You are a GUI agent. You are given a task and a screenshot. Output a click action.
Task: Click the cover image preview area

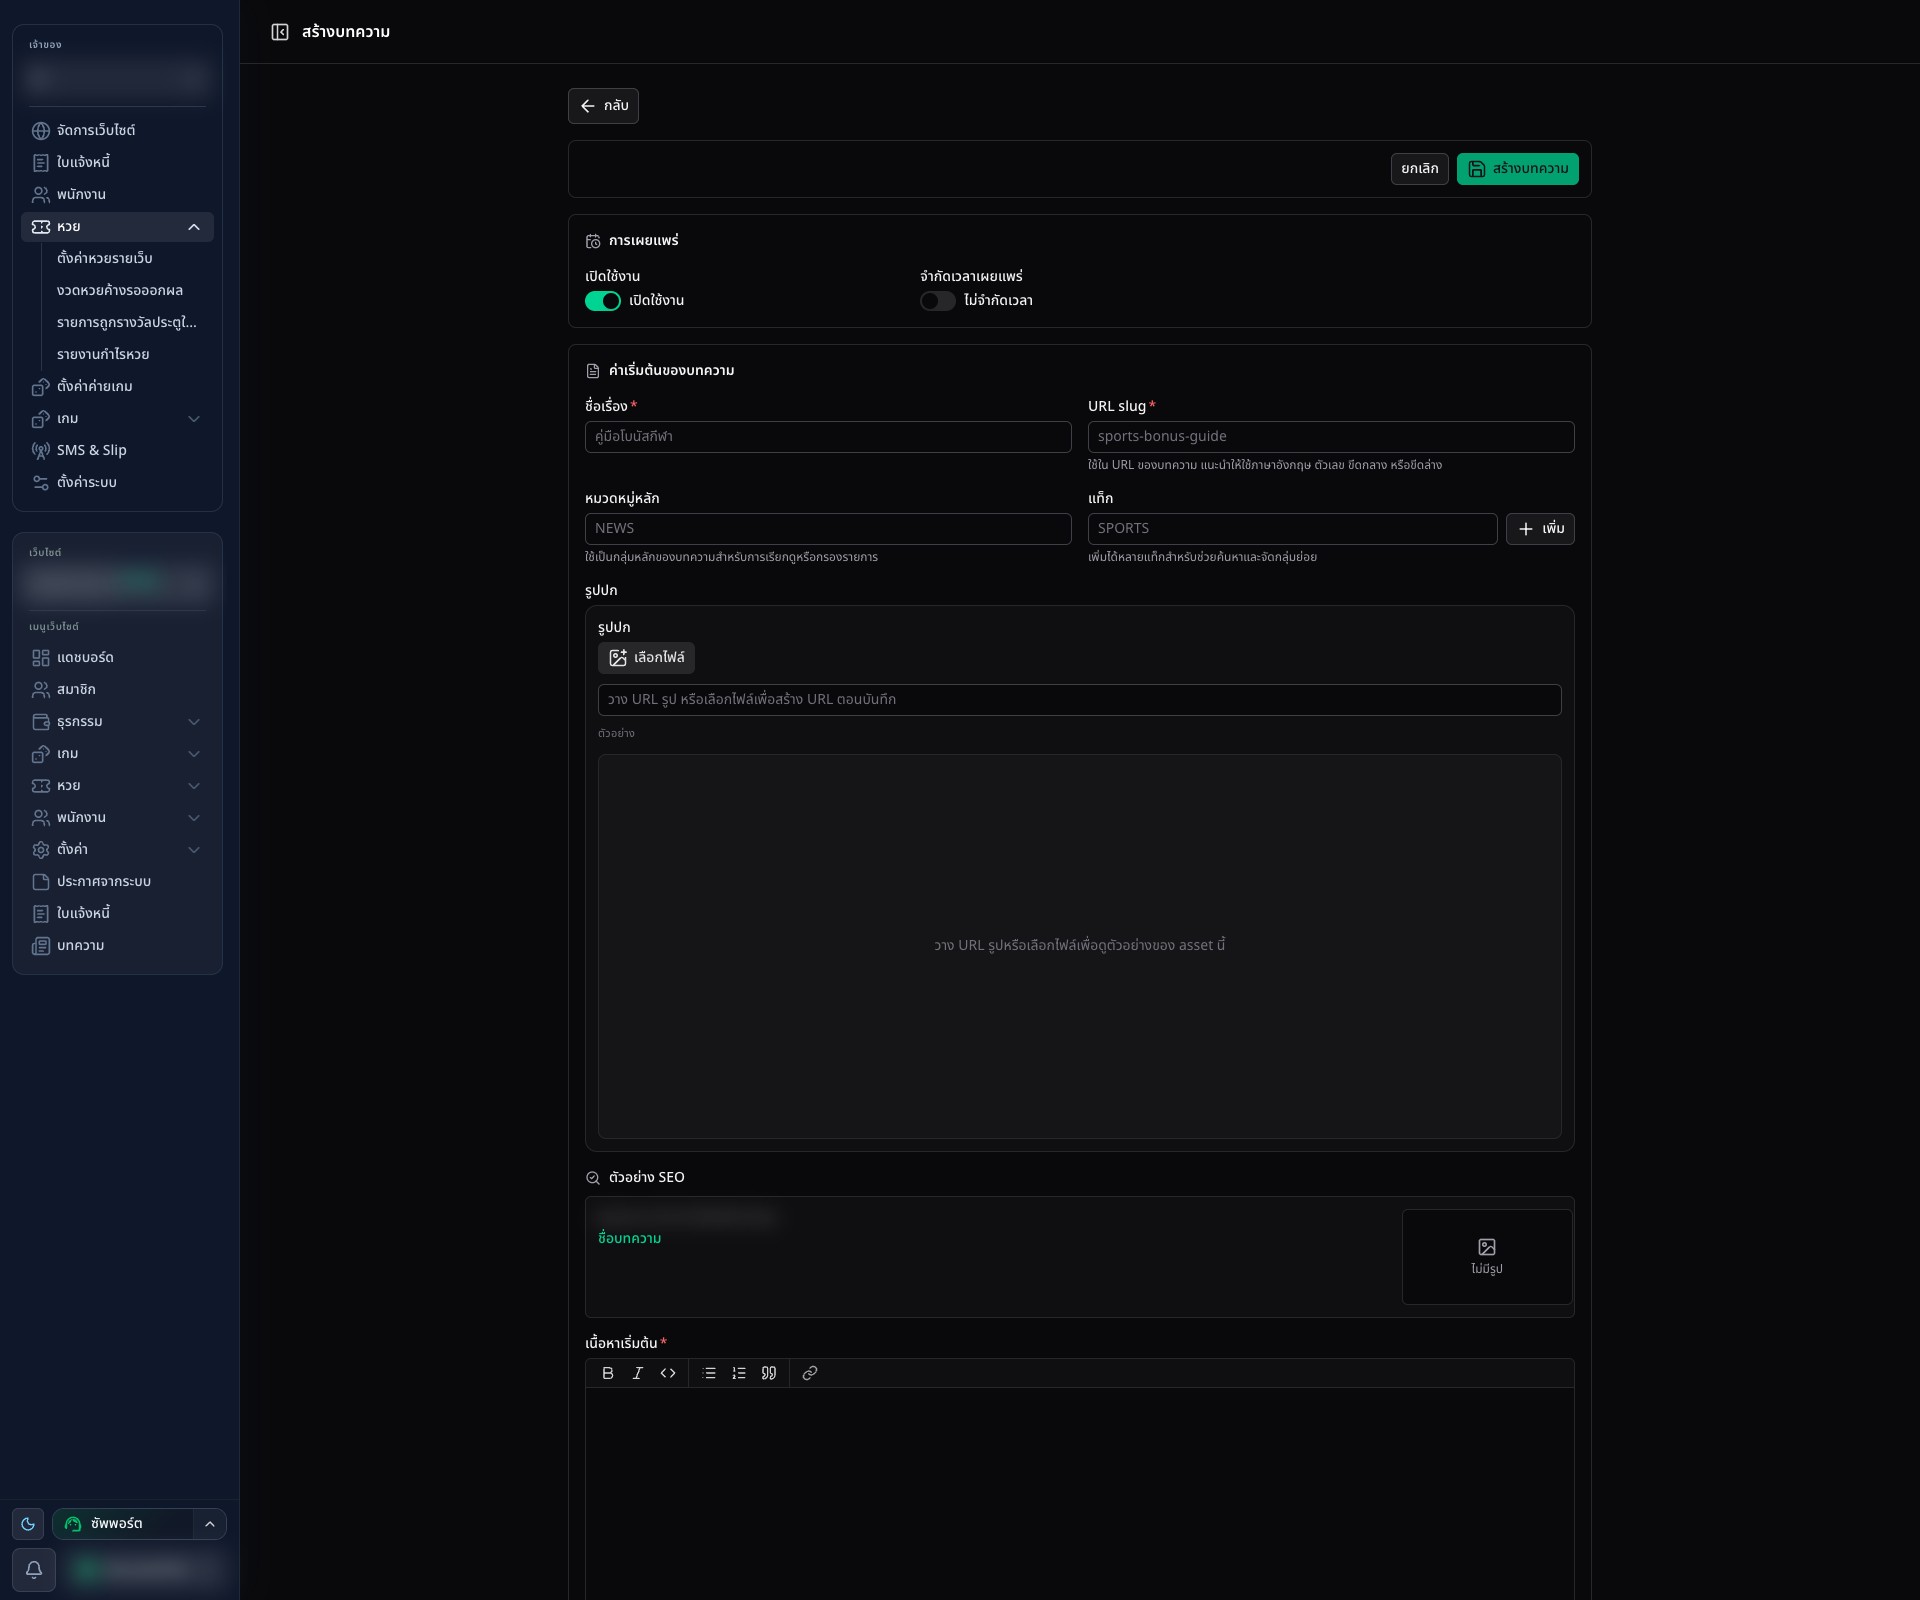(1079, 946)
